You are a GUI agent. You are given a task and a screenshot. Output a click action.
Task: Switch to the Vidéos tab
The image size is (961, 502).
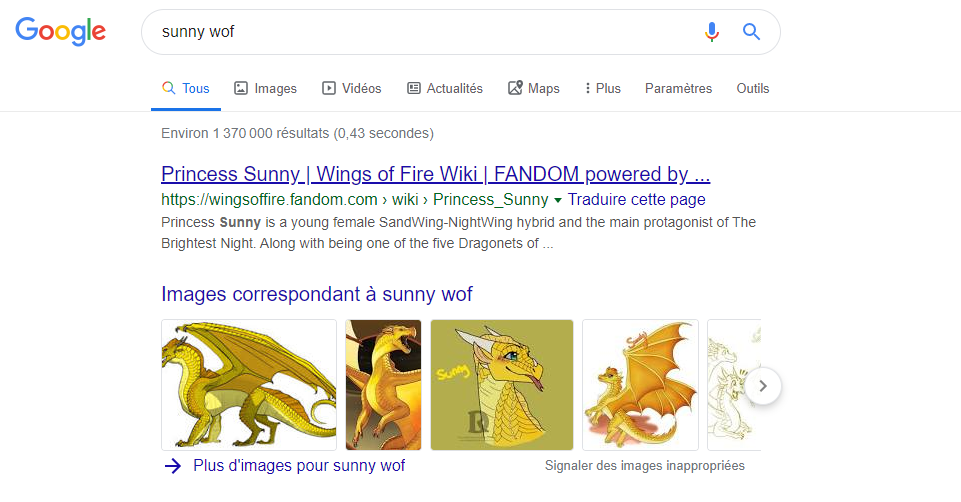pyautogui.click(x=351, y=88)
